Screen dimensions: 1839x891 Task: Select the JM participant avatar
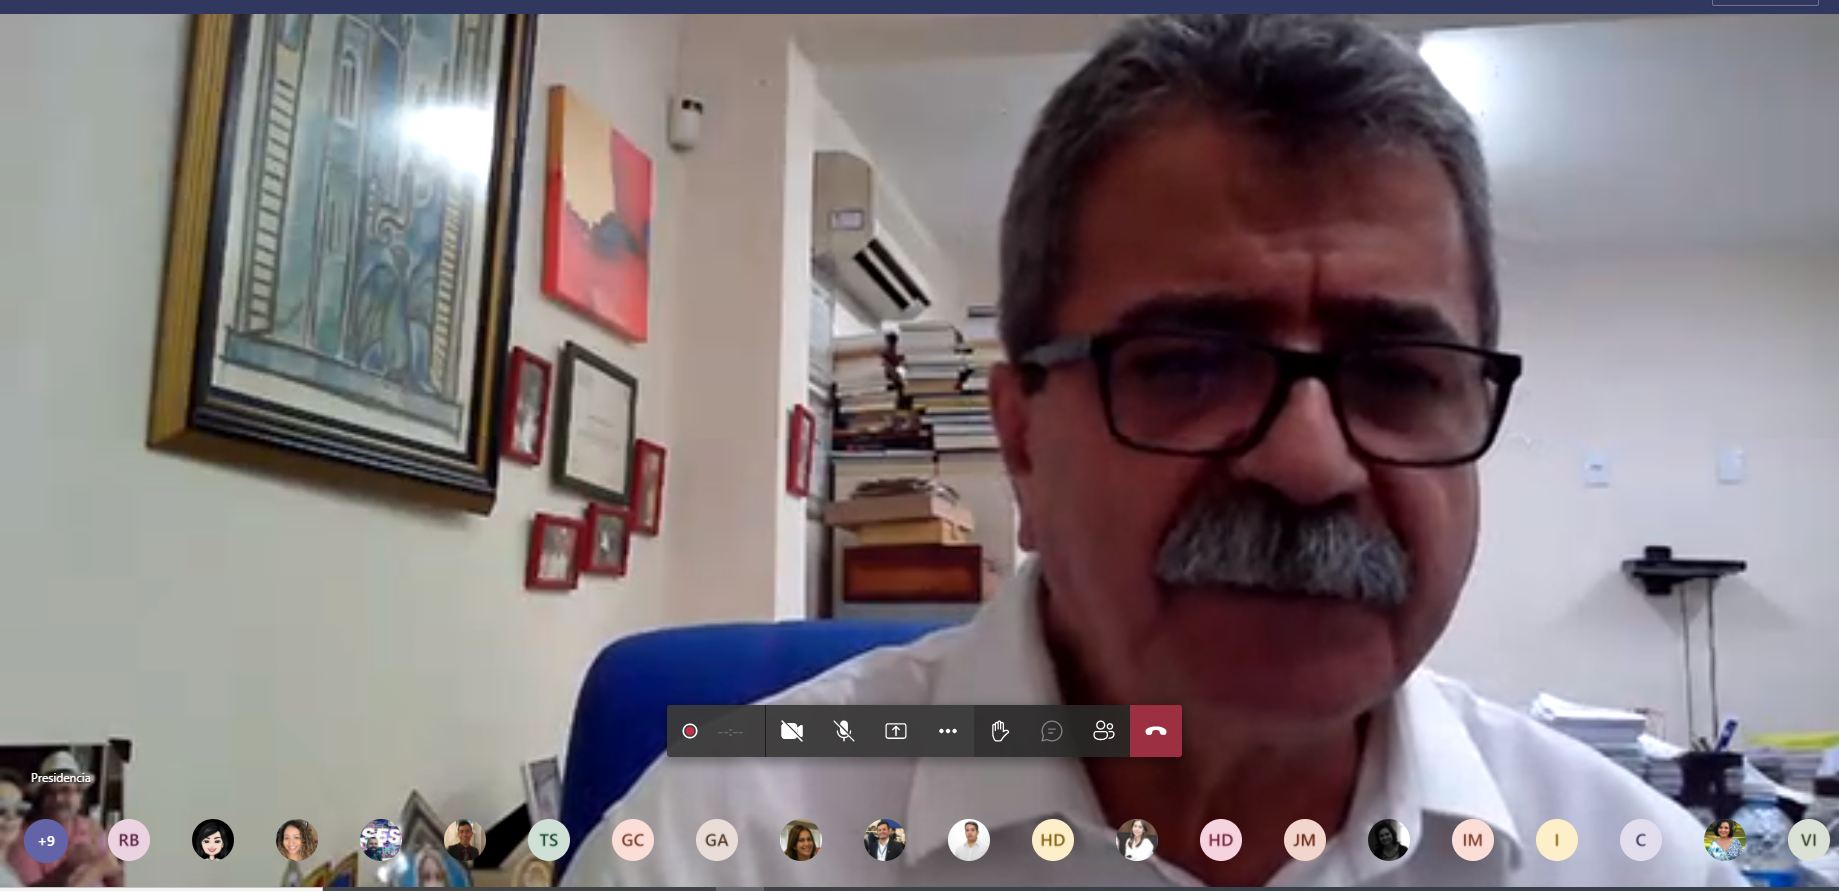[1305, 840]
